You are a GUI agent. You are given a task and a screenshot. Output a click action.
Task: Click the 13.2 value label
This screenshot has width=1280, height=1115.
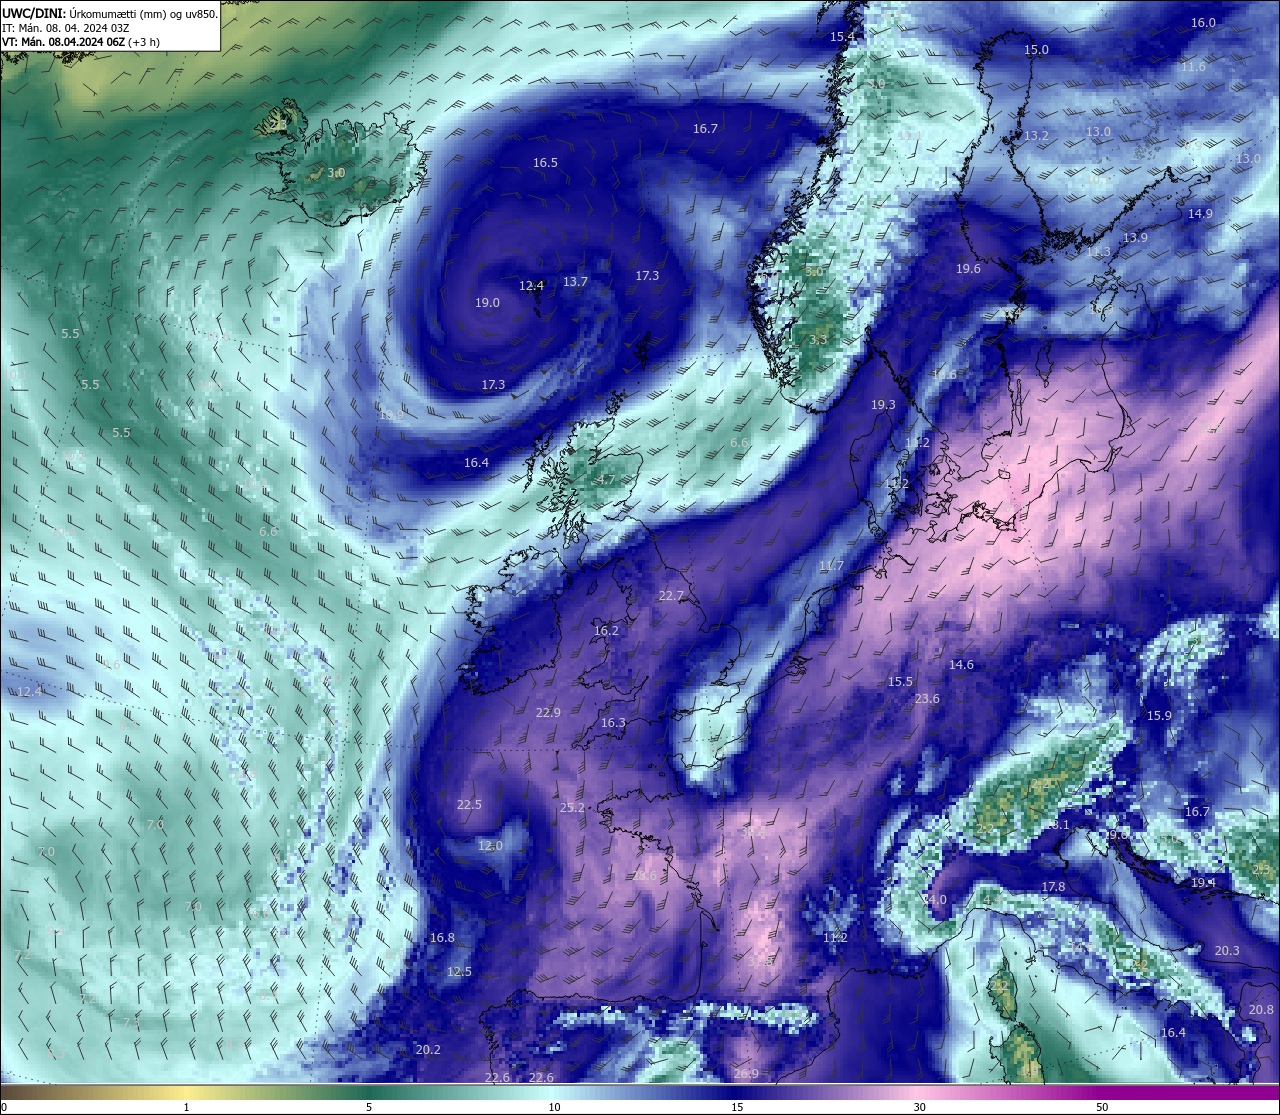1036,136
